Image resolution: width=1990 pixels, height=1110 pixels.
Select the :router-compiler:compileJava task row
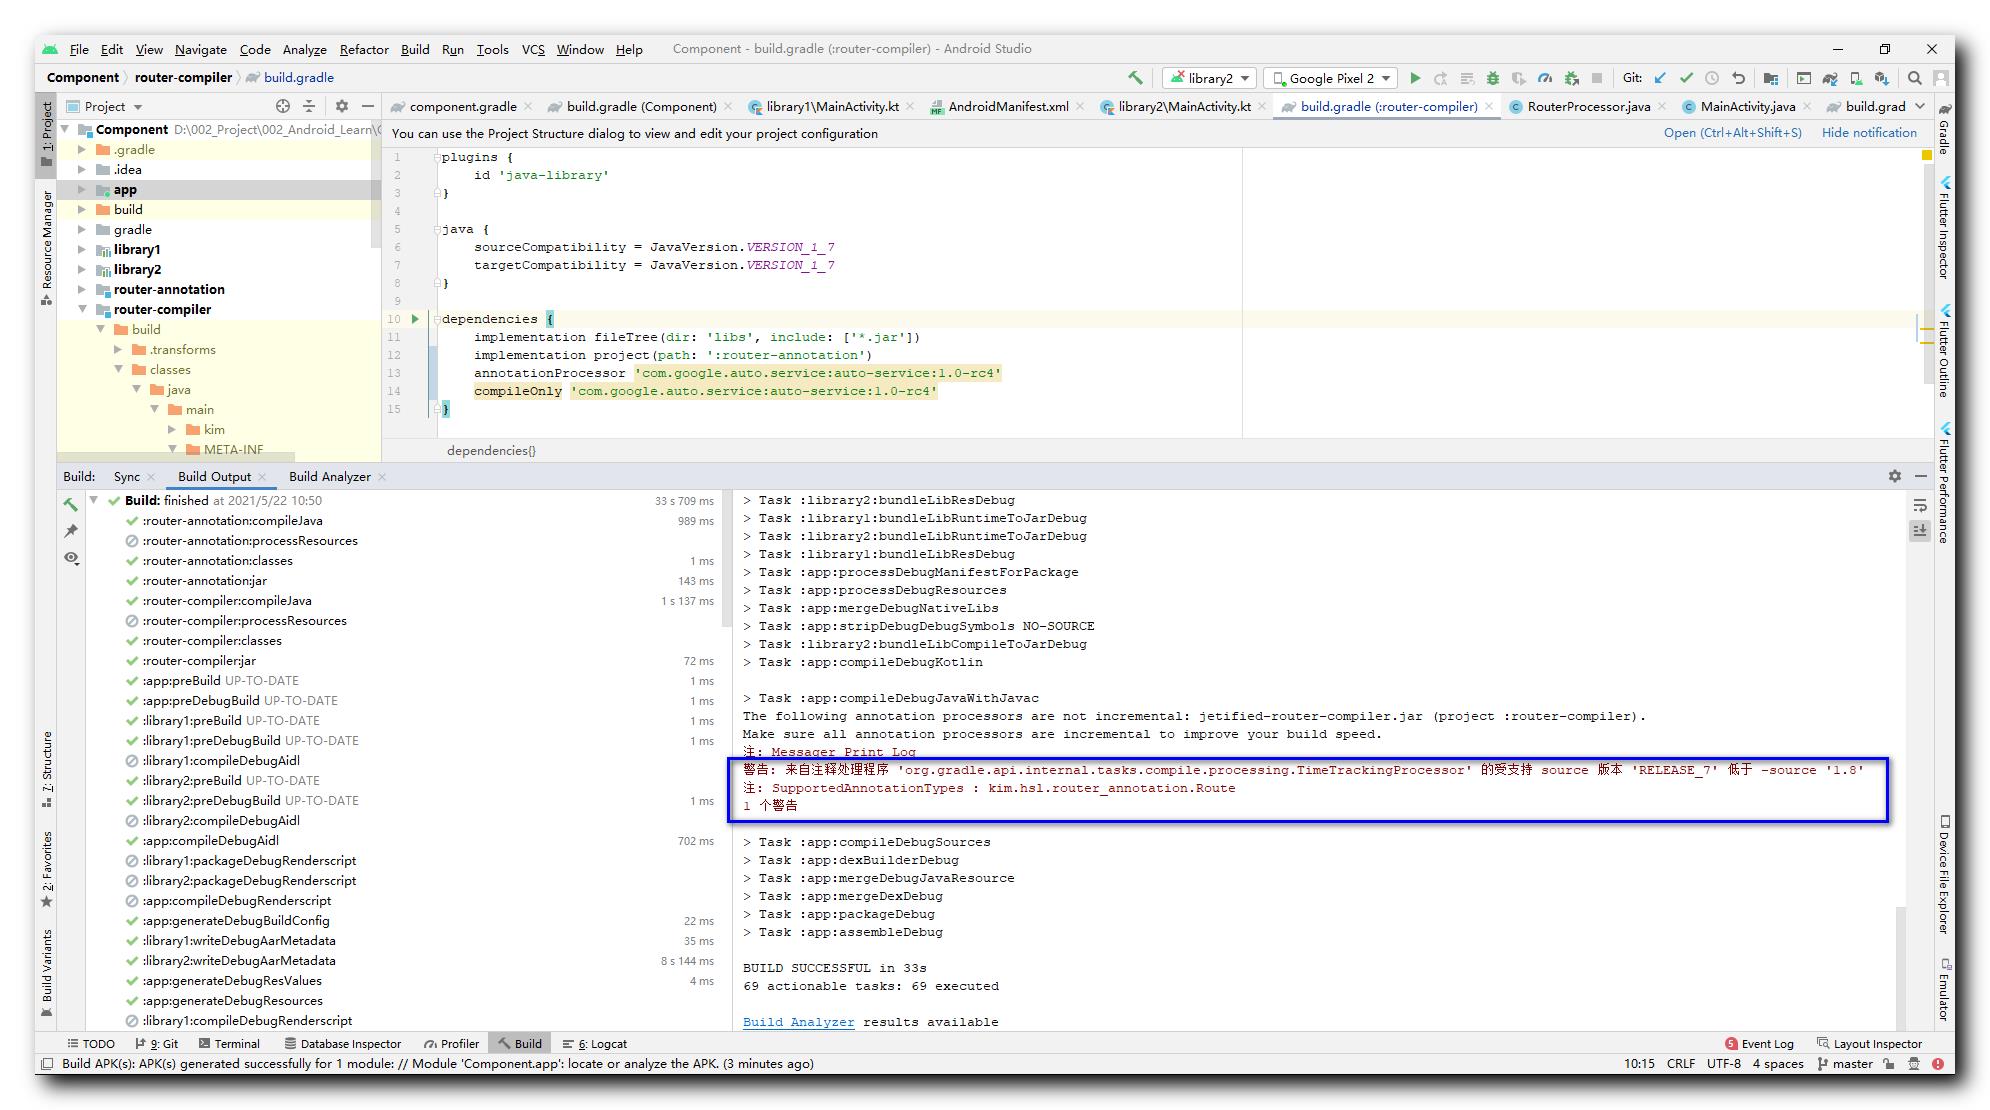(418, 600)
